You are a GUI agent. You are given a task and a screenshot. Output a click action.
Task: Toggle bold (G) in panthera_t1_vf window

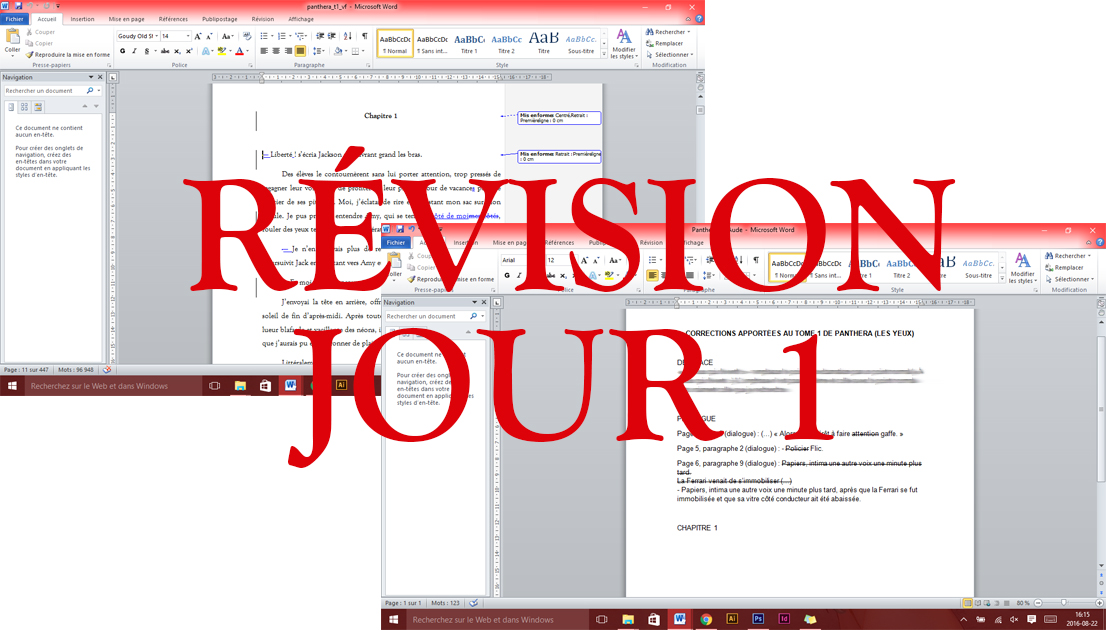pyautogui.click(x=123, y=51)
